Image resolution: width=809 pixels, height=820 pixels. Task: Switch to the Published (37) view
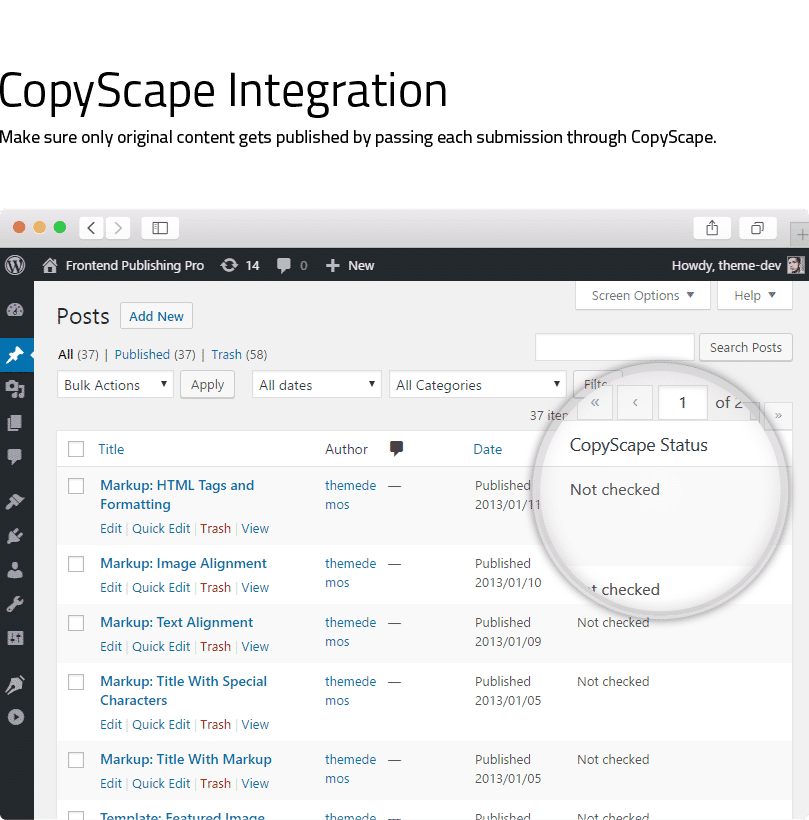point(155,355)
